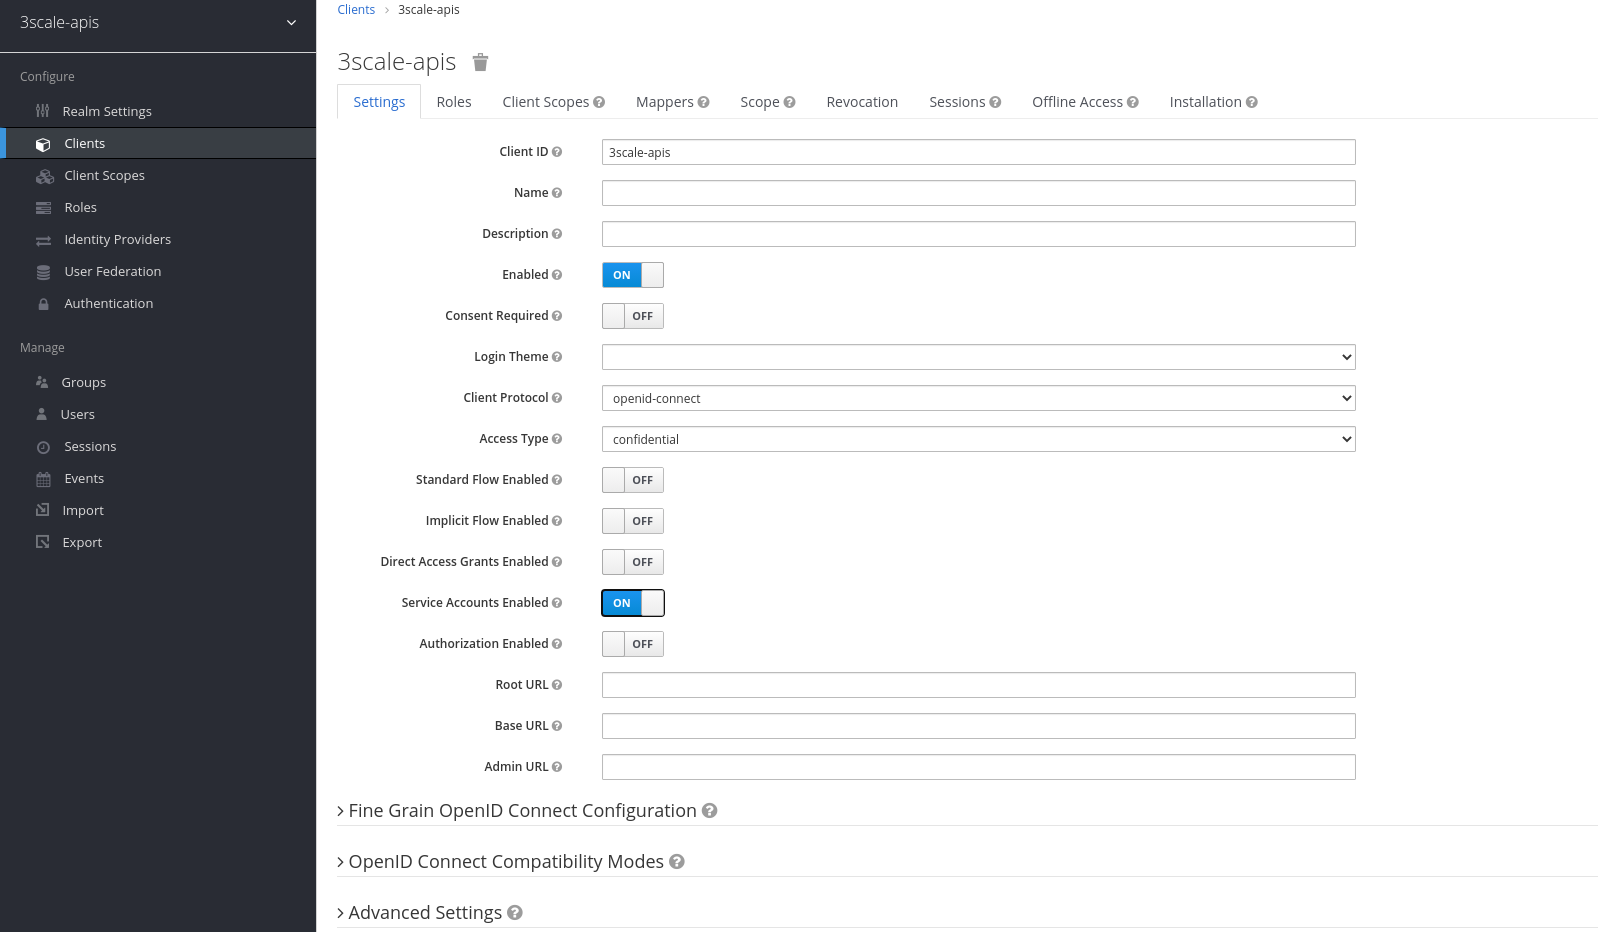
Task: Show help tooltip for Client ID
Action: [557, 152]
